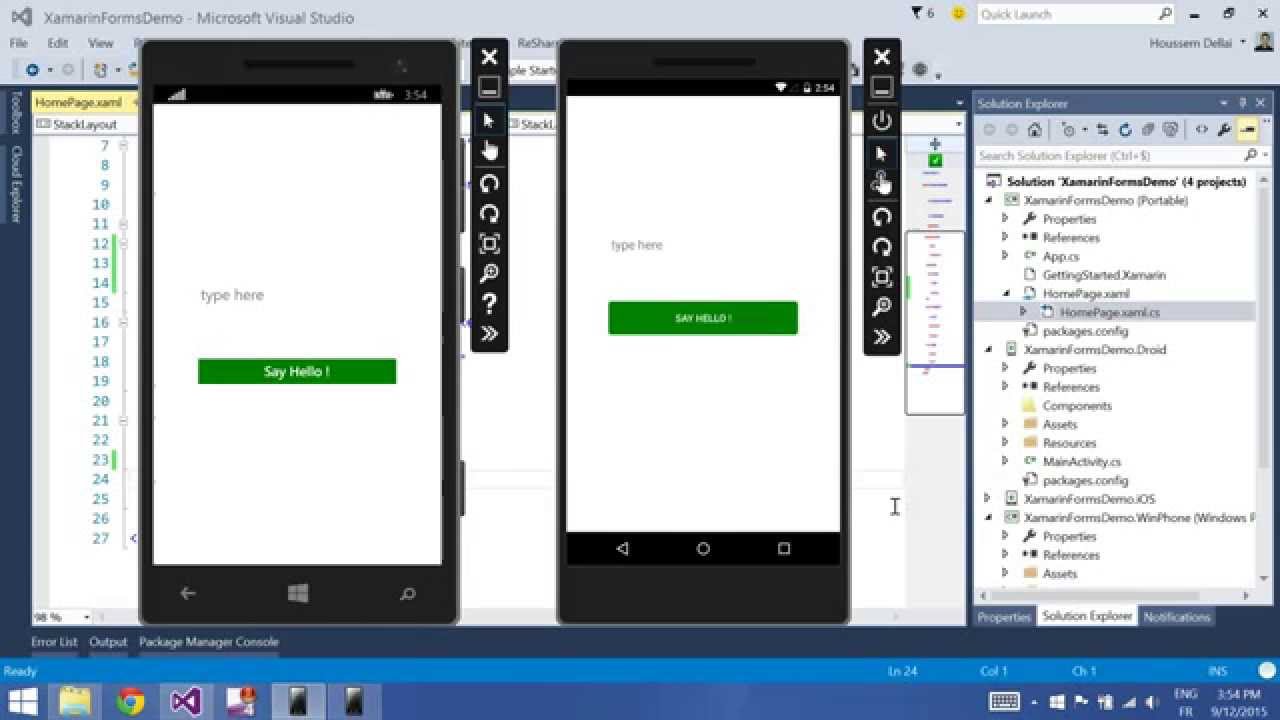Open help on Windows Phone emulator toolbar

coord(489,303)
